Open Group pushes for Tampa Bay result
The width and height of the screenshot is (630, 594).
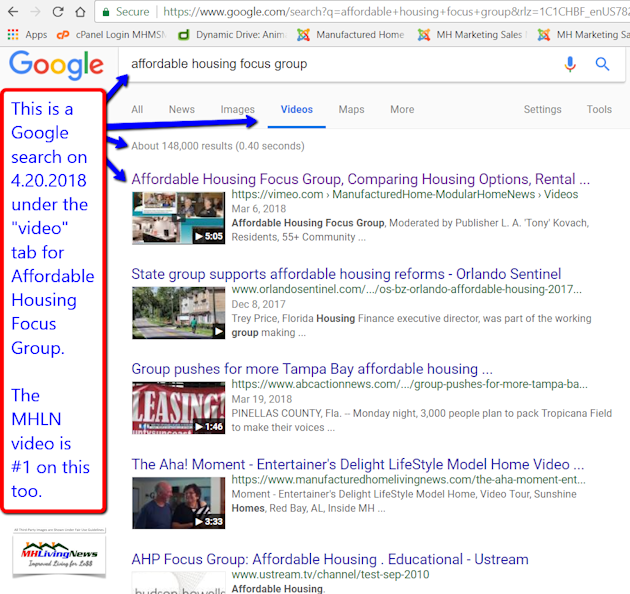click(312, 369)
